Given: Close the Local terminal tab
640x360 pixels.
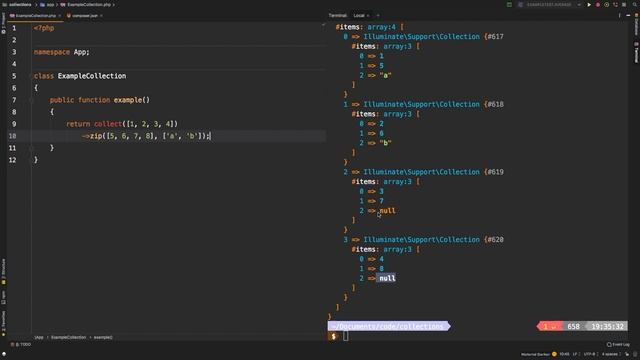Looking at the screenshot, I should pos(368,16).
